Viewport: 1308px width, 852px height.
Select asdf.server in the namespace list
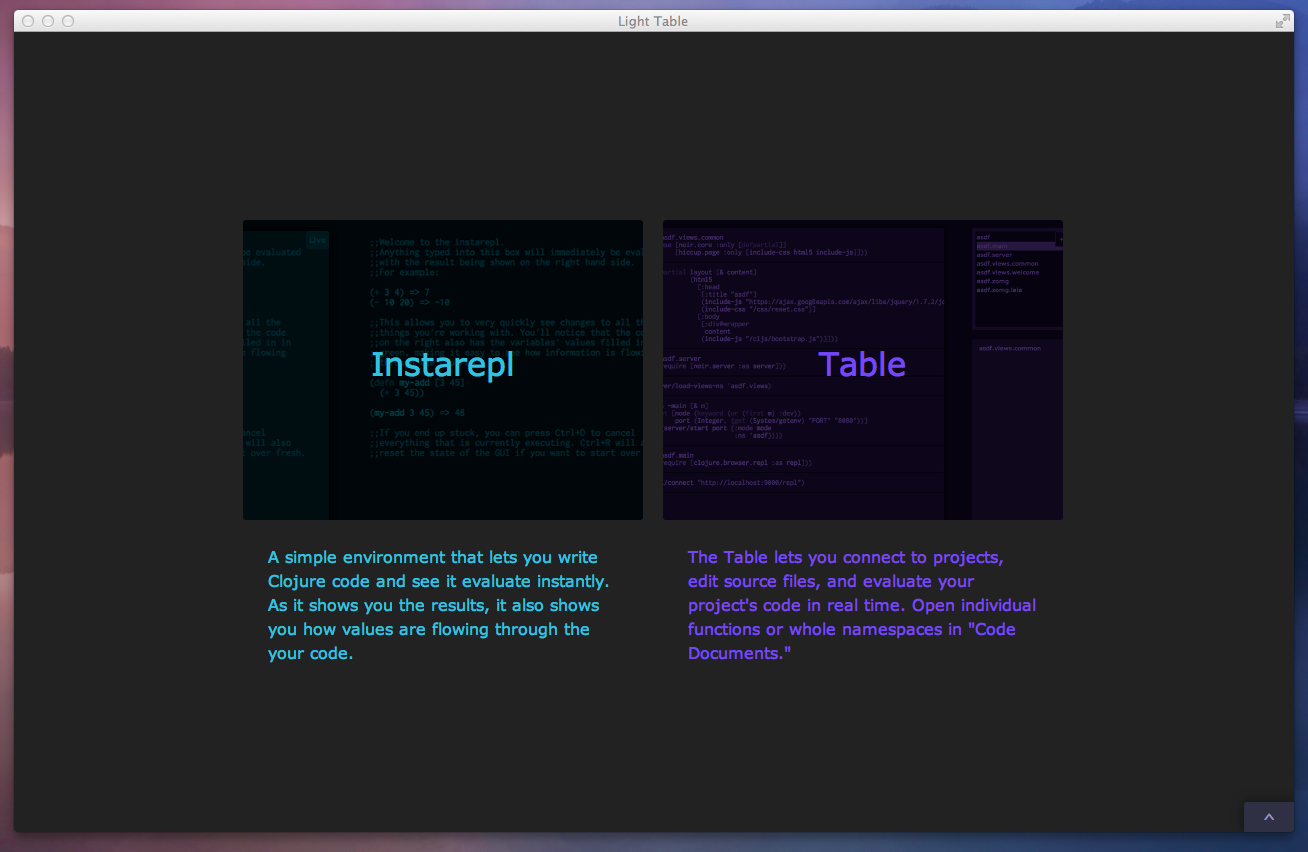[994, 255]
